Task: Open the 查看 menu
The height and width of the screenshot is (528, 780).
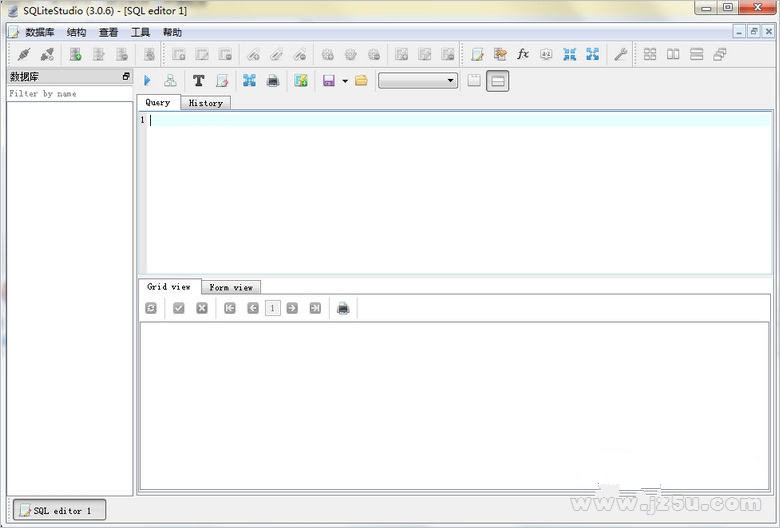Action: [x=108, y=32]
